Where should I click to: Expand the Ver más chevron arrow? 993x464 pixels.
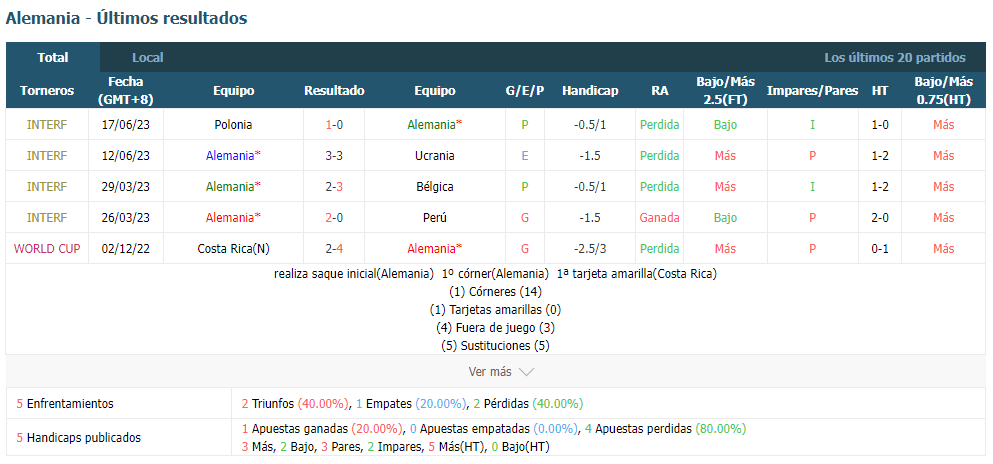[526, 372]
